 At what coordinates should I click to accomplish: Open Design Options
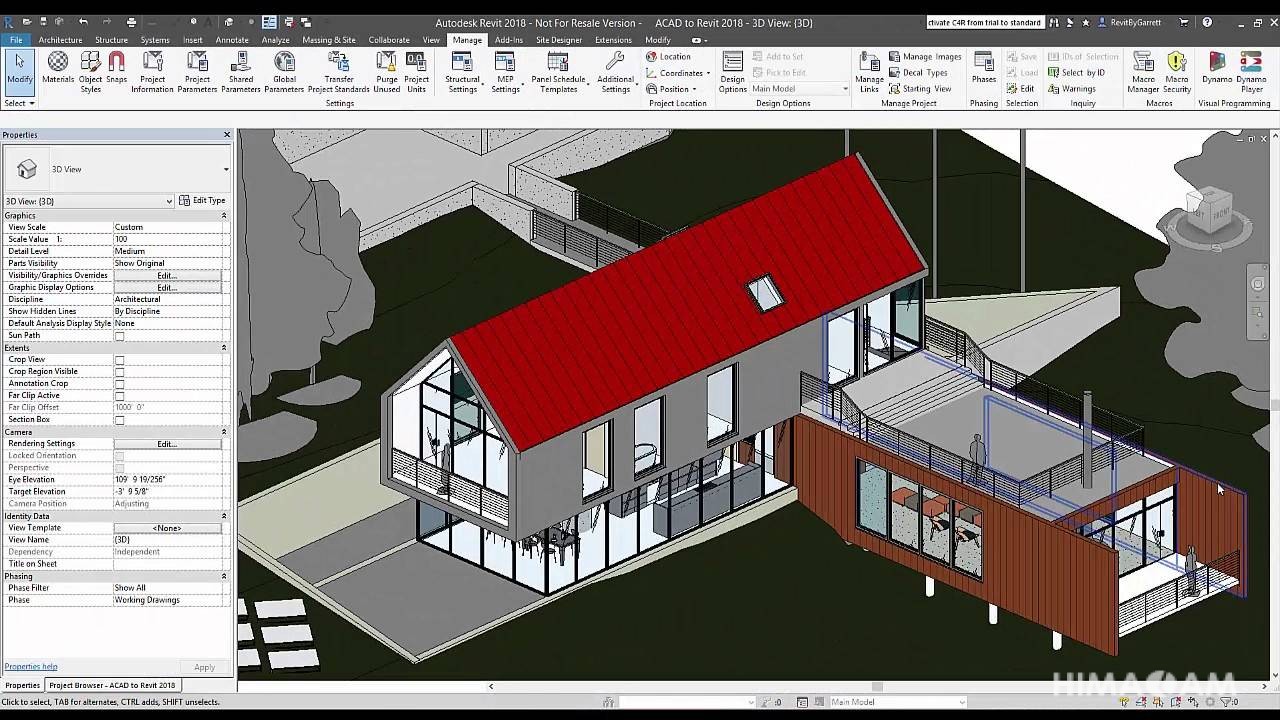click(x=732, y=72)
